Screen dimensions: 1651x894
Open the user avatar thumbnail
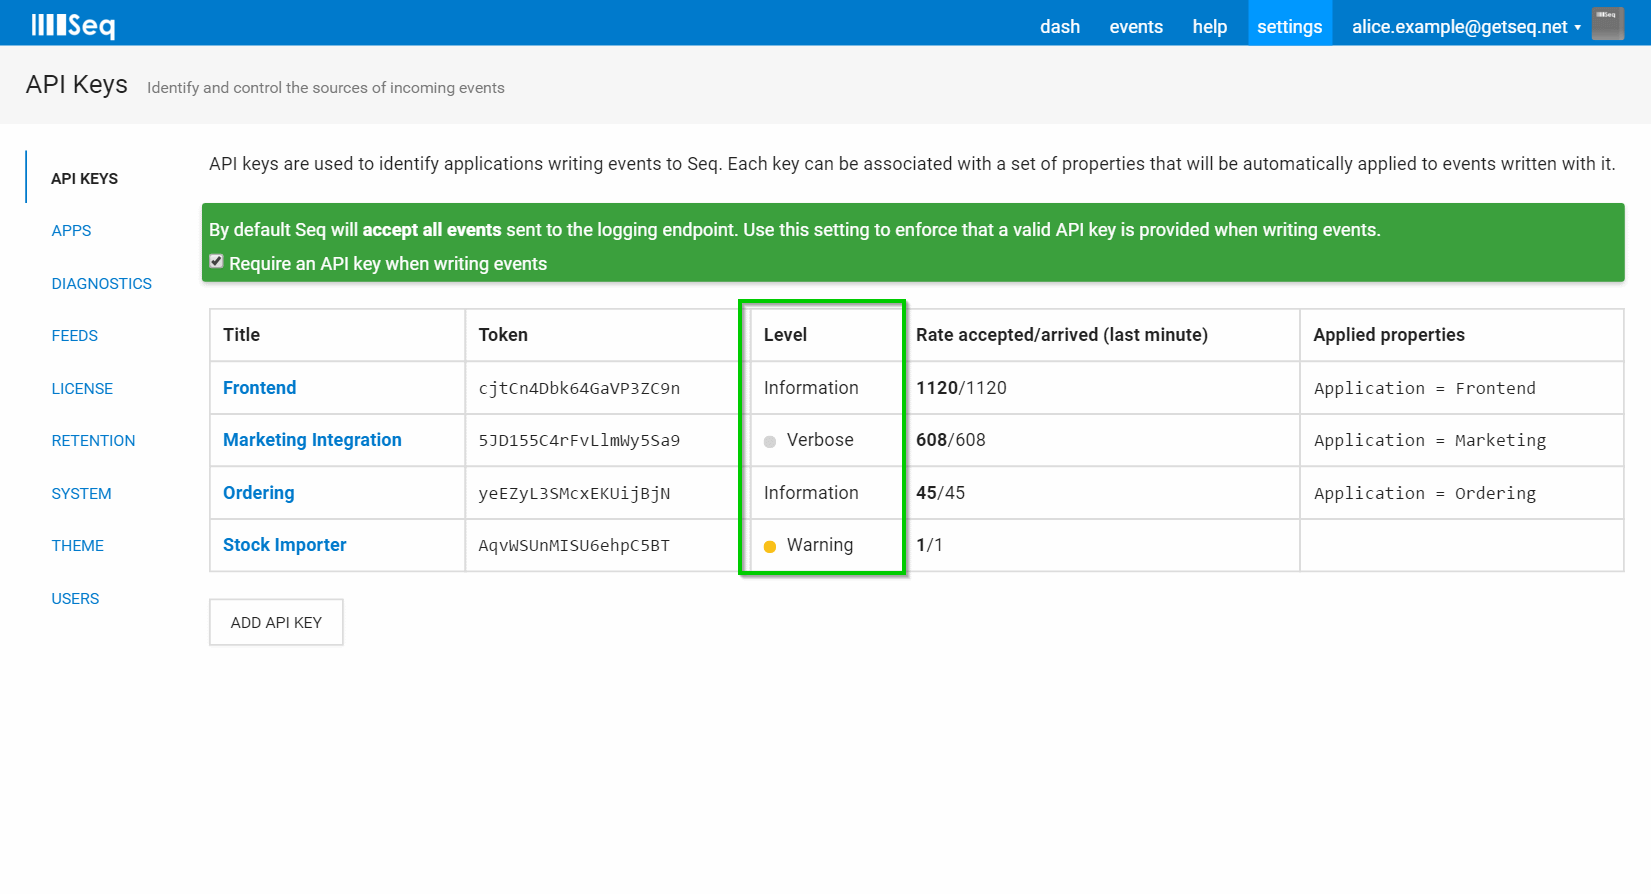pyautogui.click(x=1608, y=24)
